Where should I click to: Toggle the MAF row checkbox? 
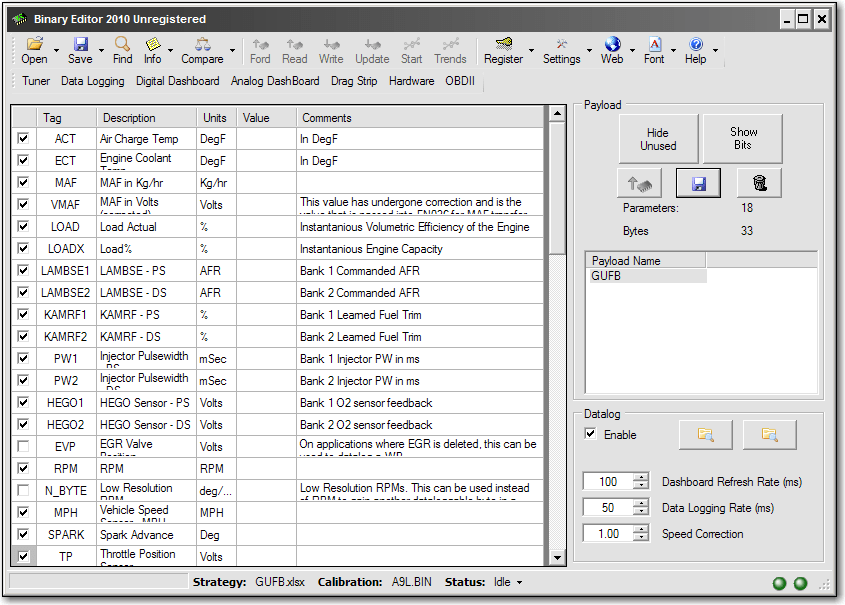(23, 182)
